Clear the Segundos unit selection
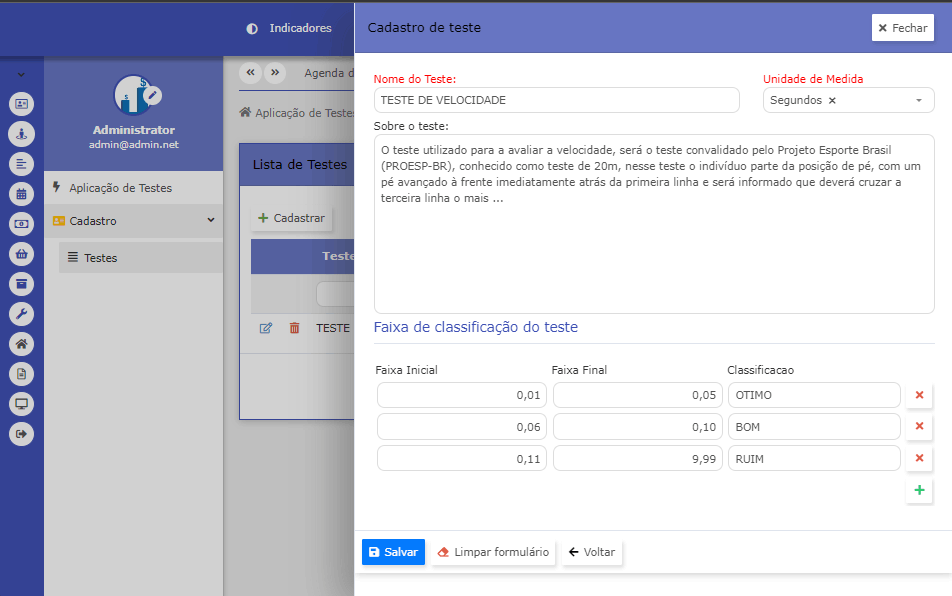Screen dimensions: 952x596 click(832, 100)
